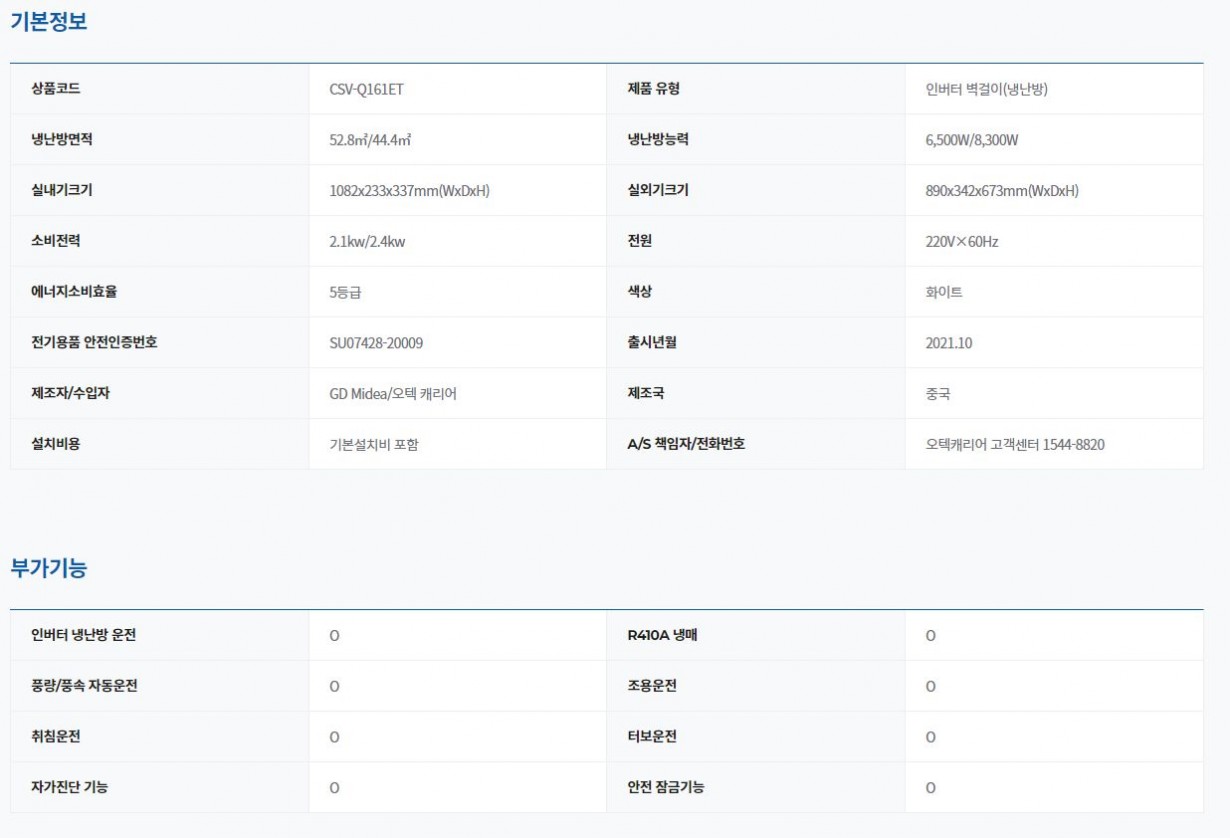
Task: Click the 기본설치비 포함 installation cost value
Action: (x=374, y=445)
